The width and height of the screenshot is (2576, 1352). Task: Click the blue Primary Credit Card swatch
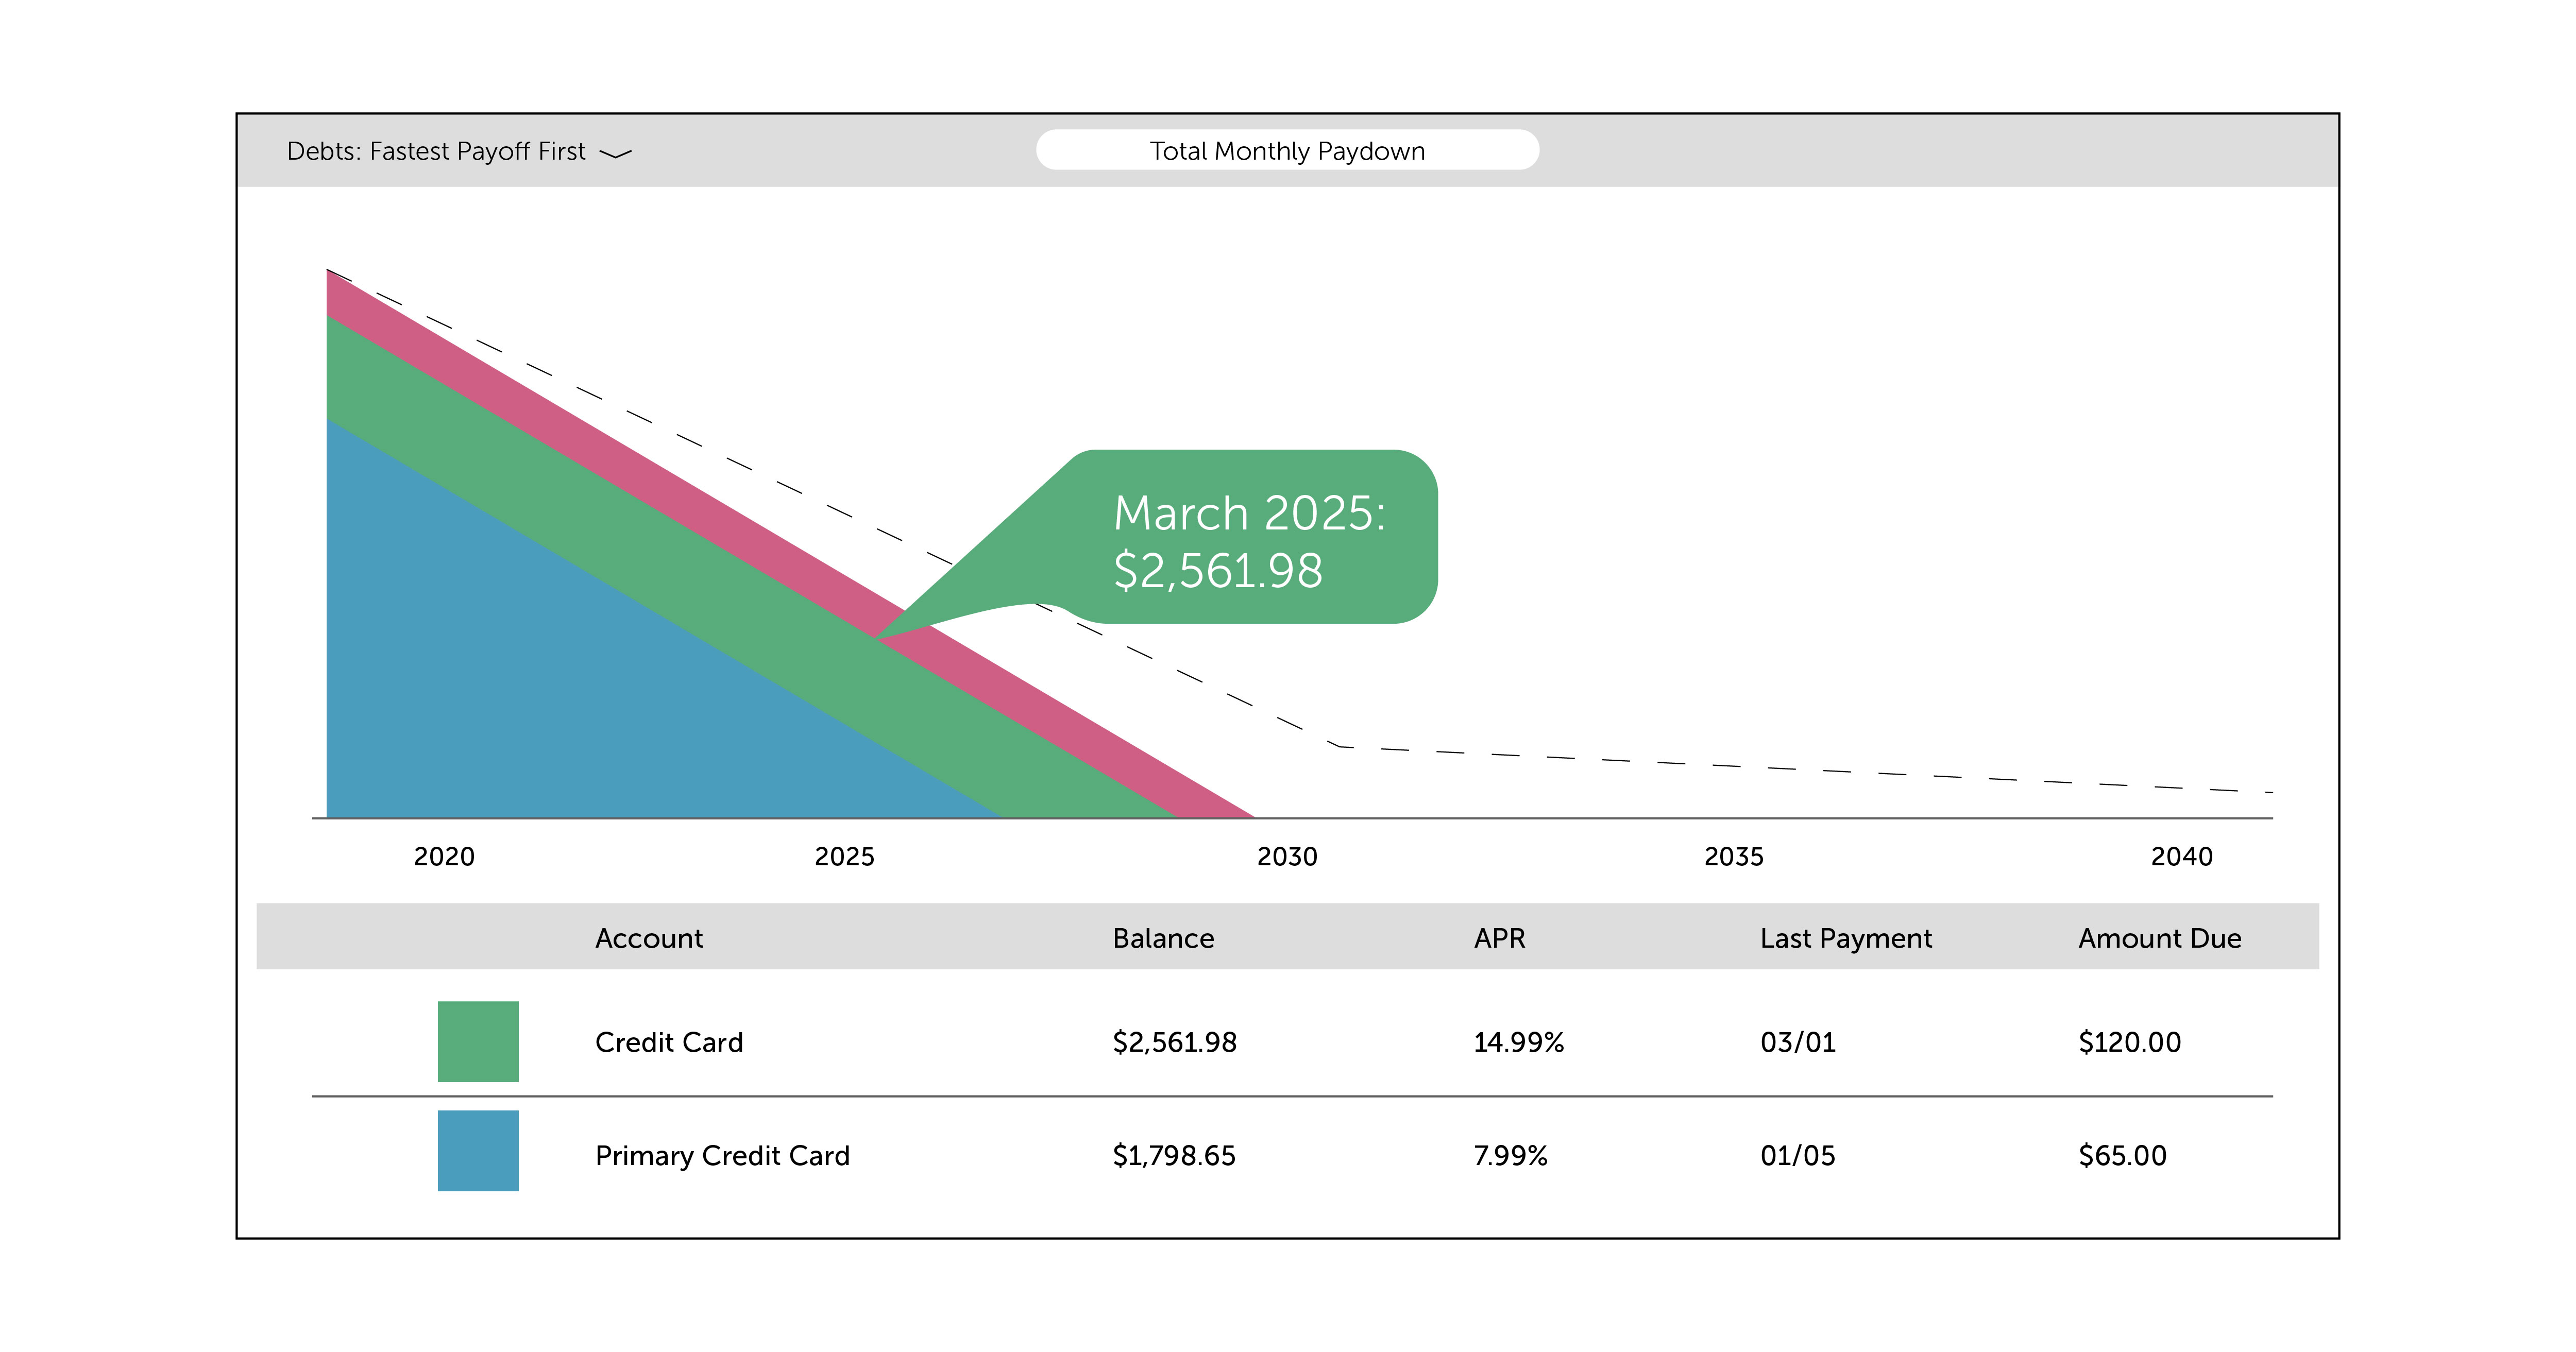(x=478, y=1150)
